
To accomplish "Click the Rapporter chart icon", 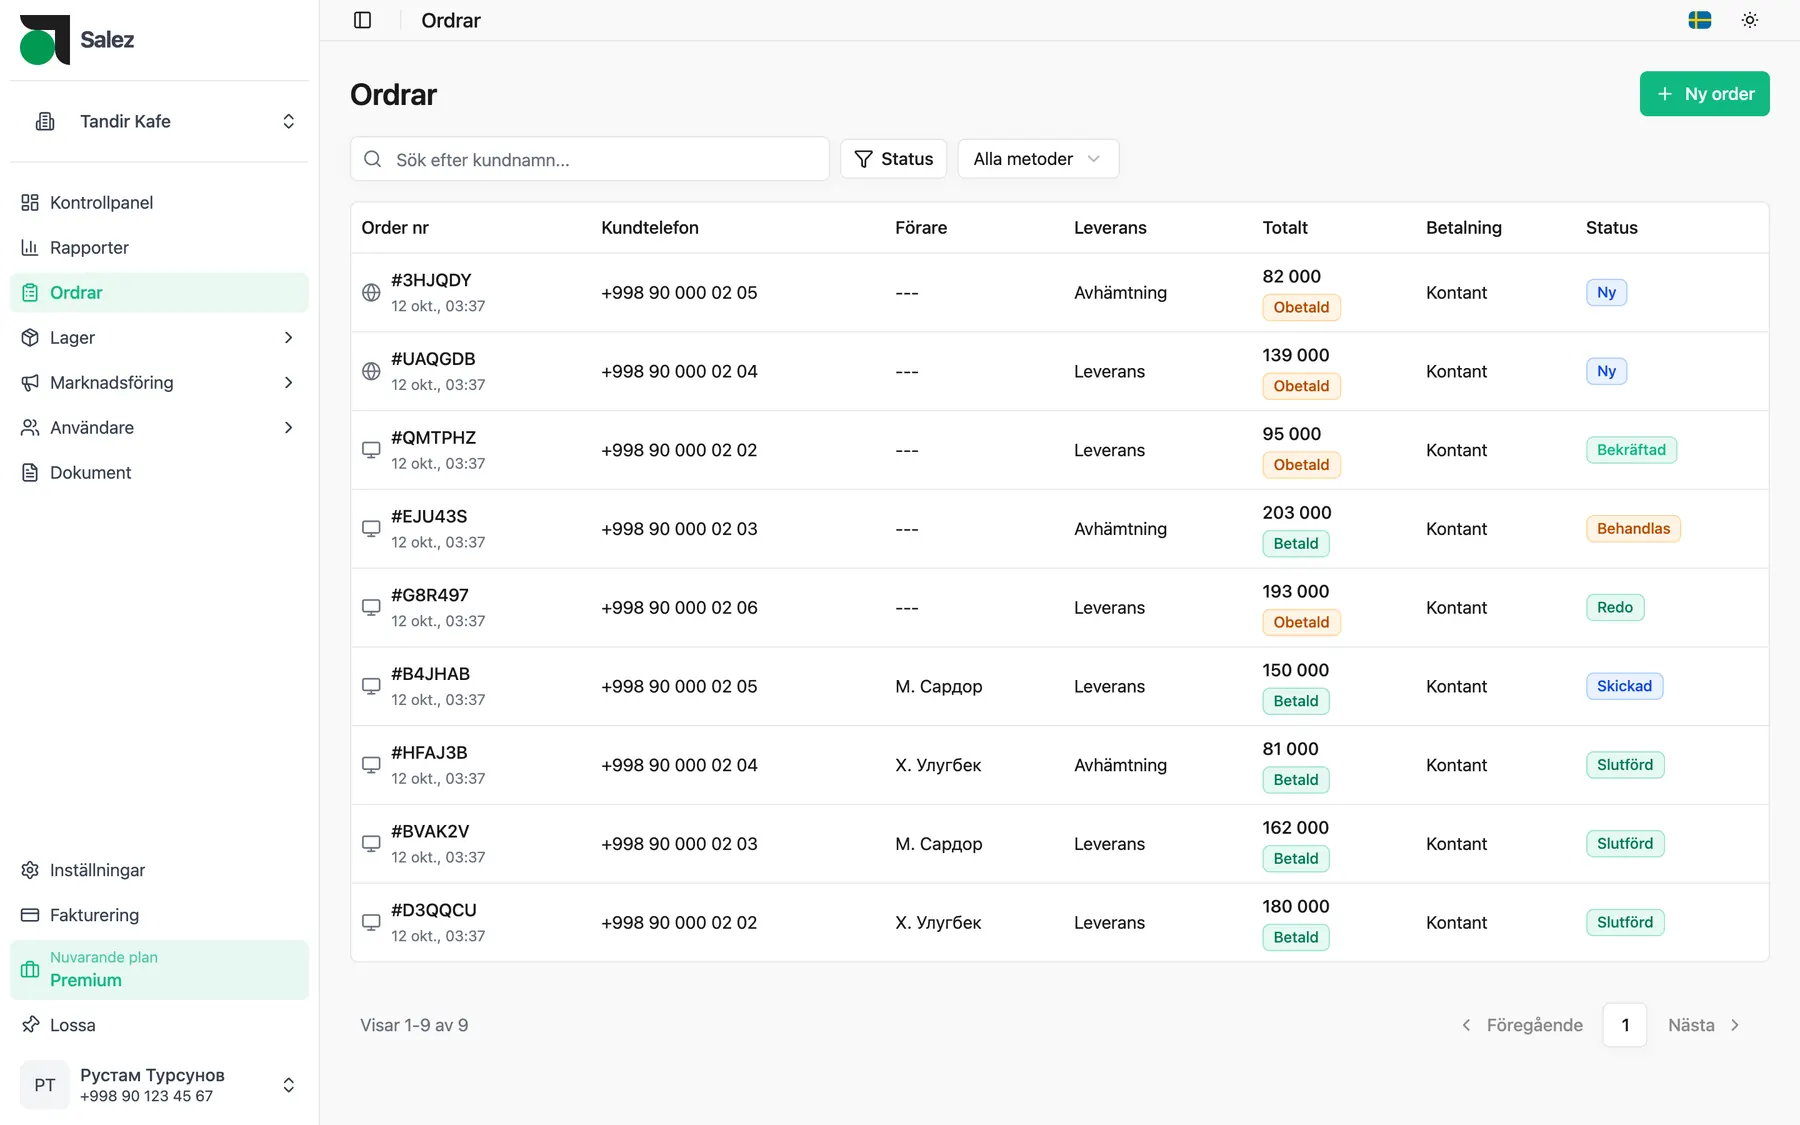I will tap(30, 248).
